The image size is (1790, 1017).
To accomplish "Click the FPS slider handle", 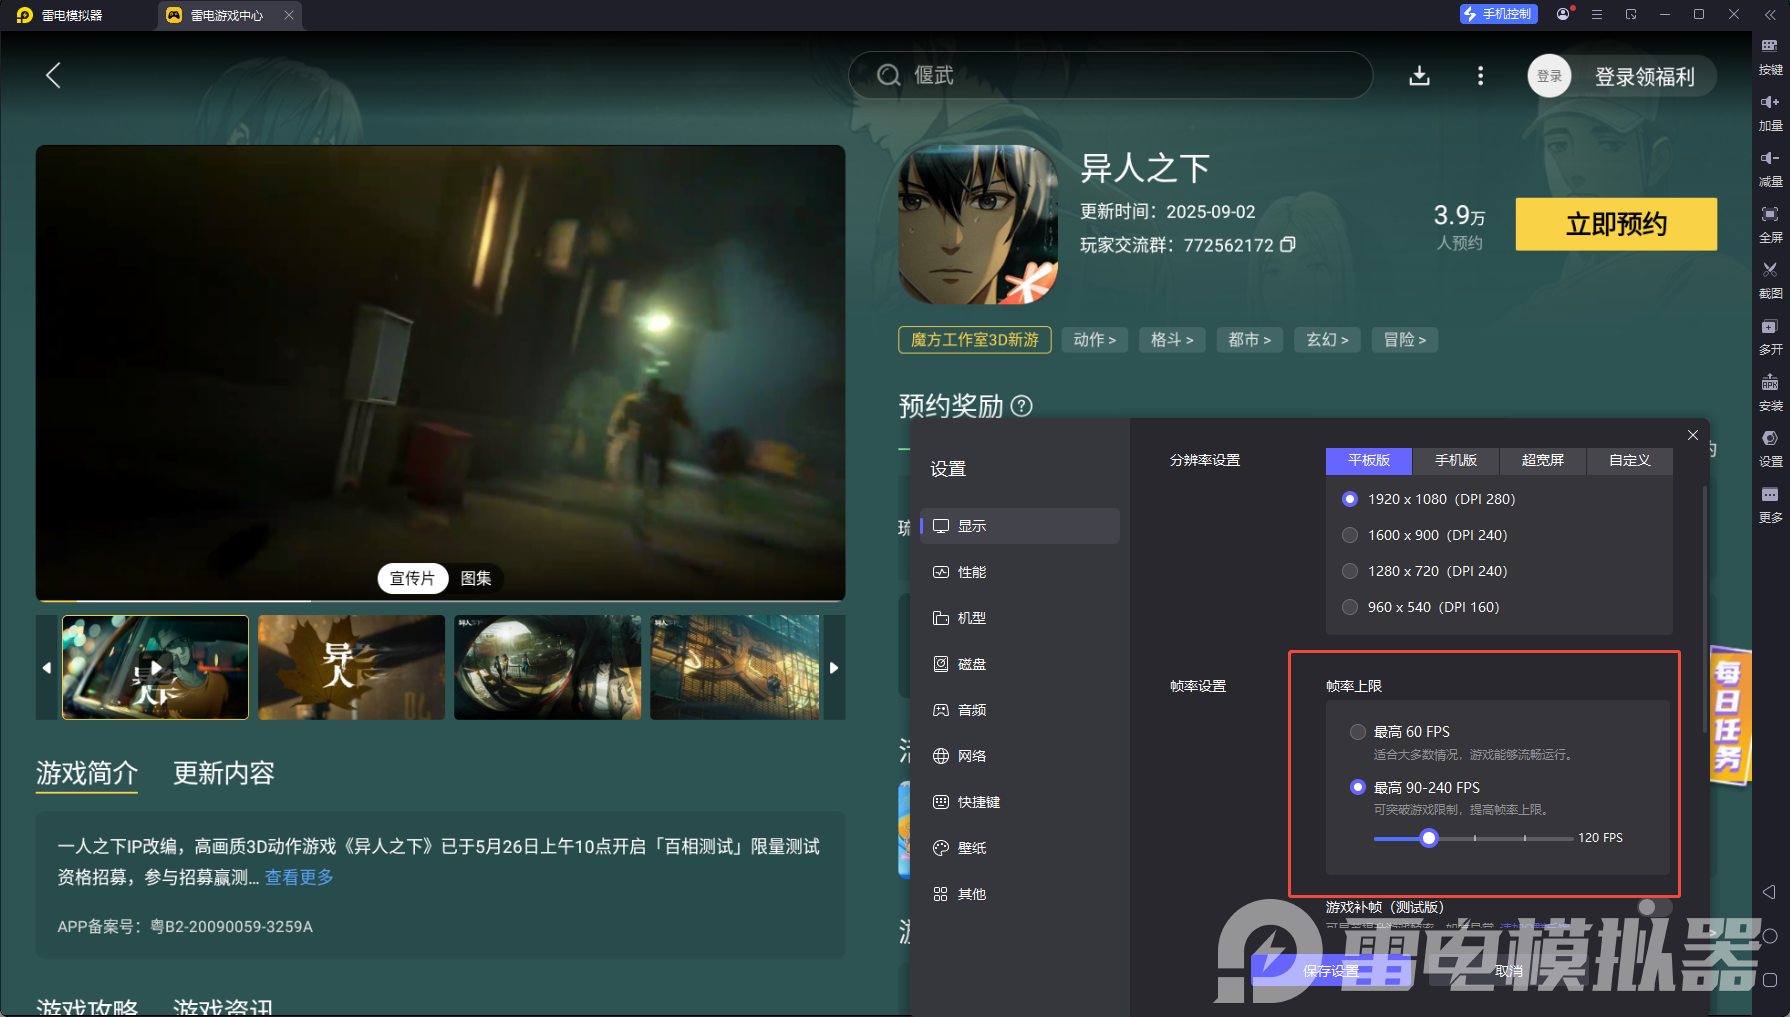I will [x=1429, y=838].
